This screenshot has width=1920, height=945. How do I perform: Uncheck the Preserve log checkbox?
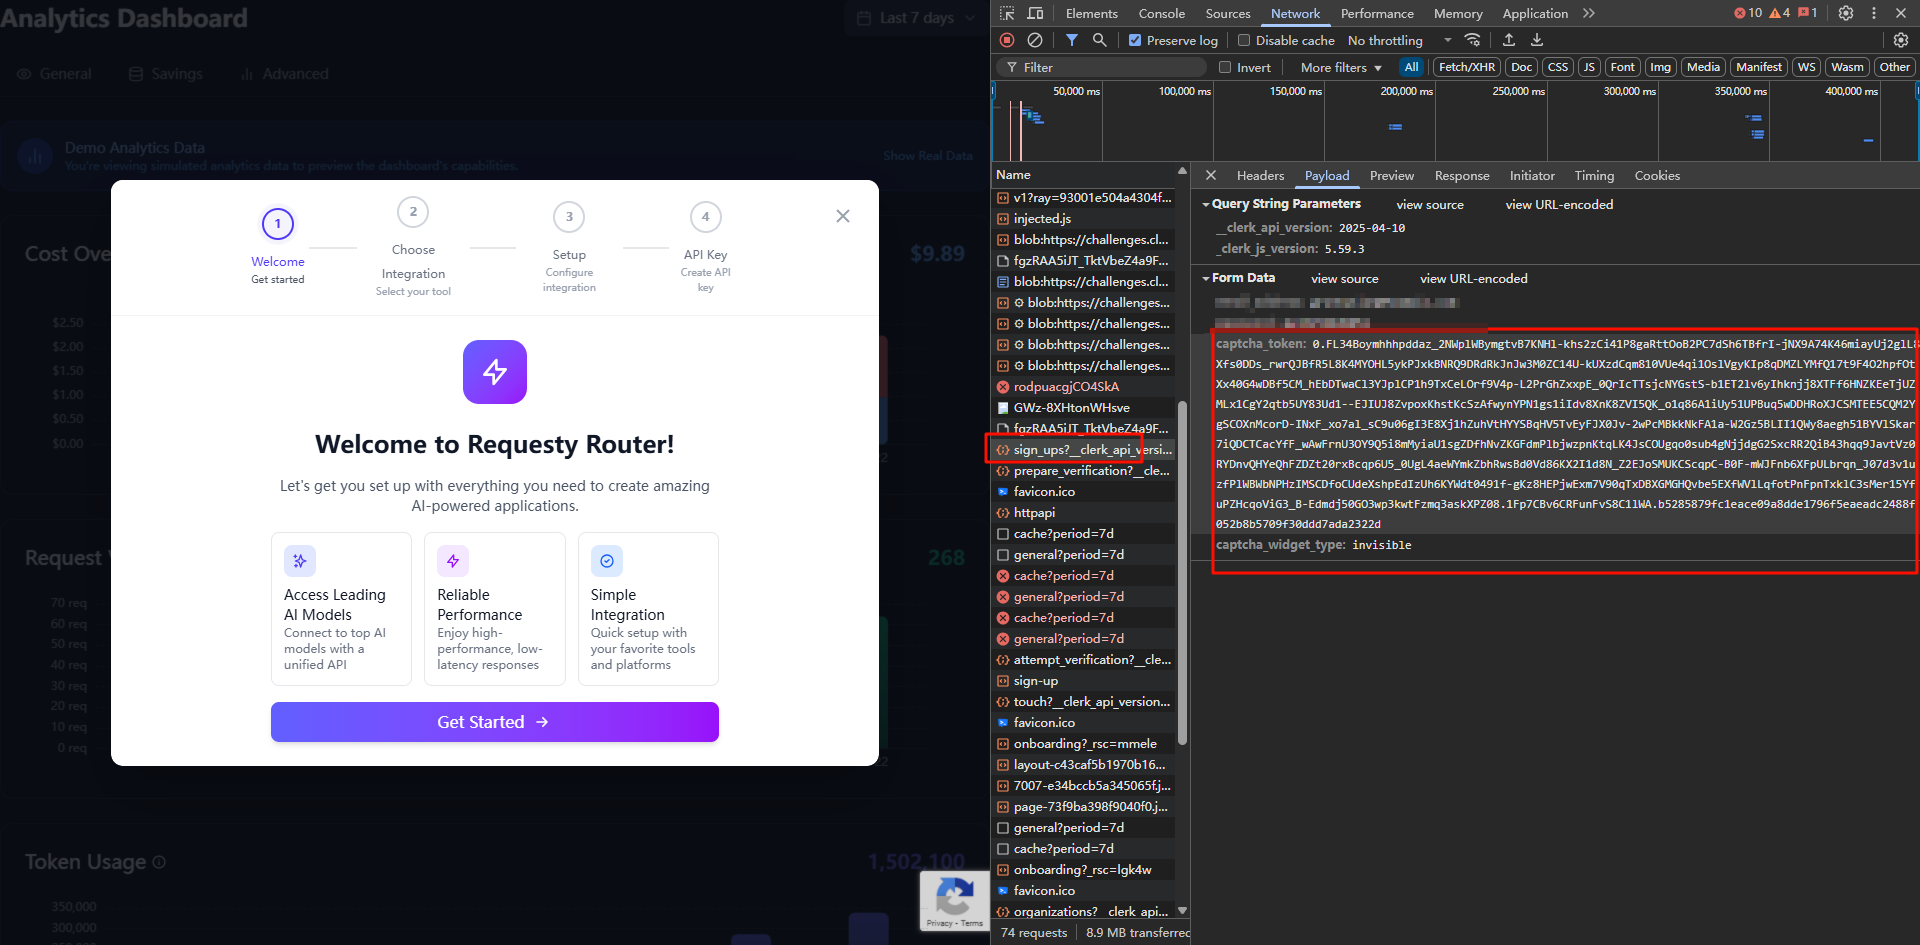coord(1135,40)
